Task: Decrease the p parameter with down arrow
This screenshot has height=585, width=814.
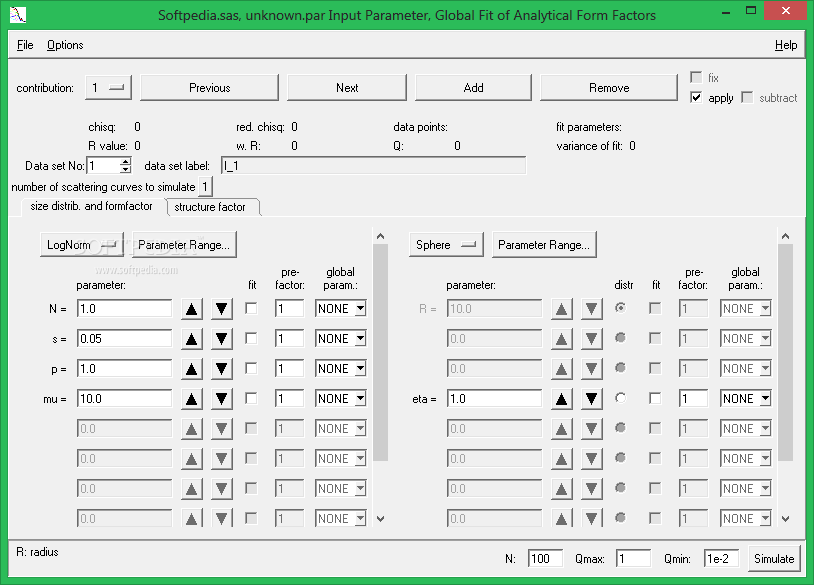Action: coord(222,369)
